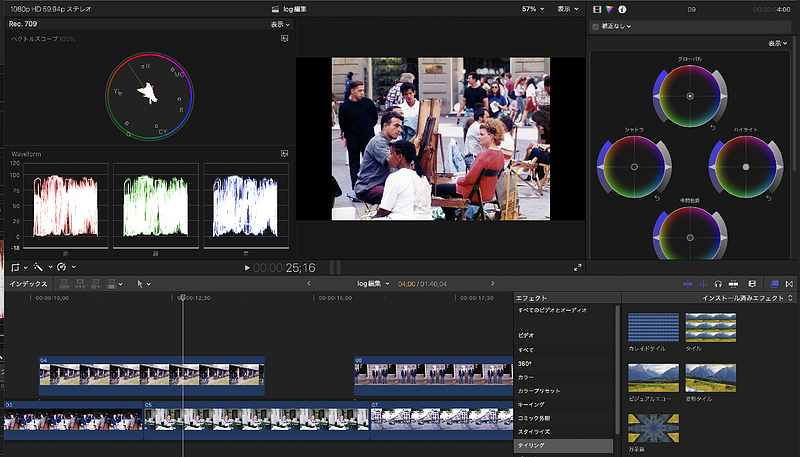Toggle the audio skimming waveform icon
The height and width of the screenshot is (457, 800).
coord(703,284)
